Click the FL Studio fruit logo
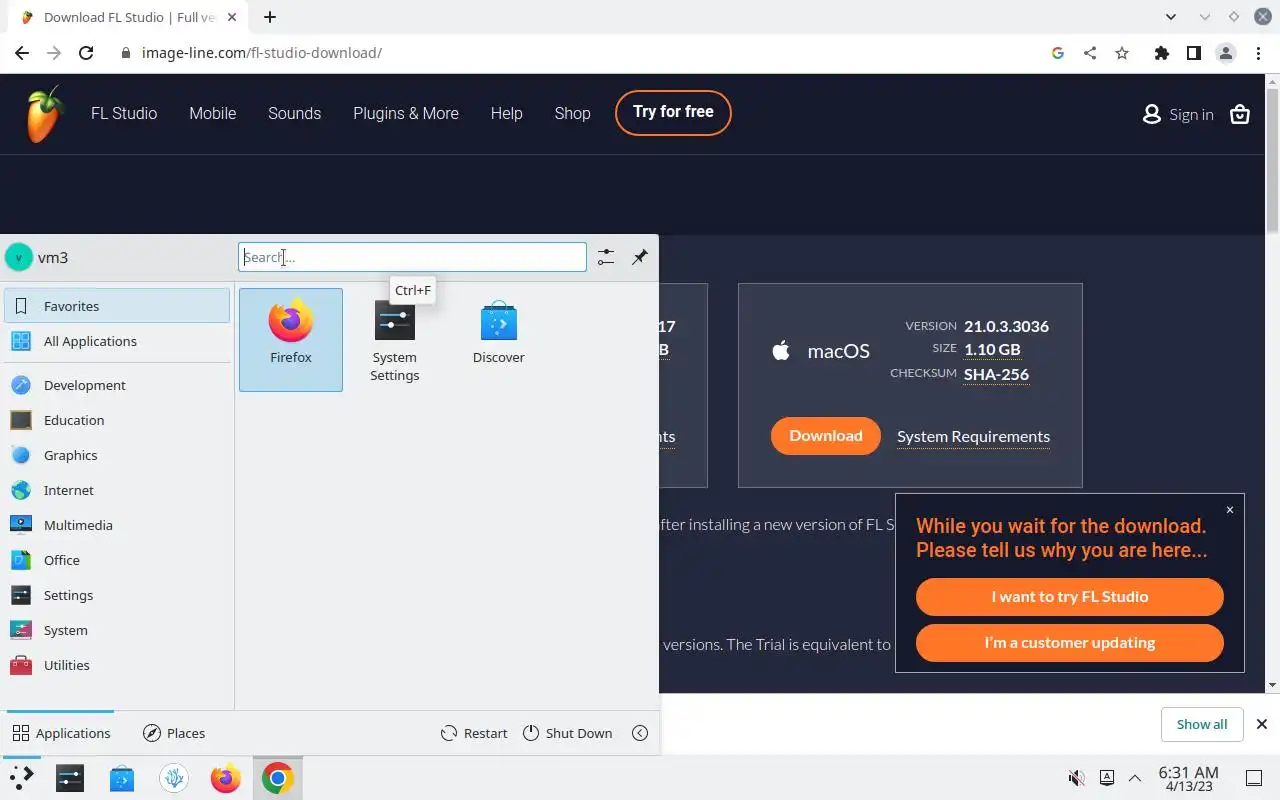The image size is (1280, 800). tap(44, 114)
